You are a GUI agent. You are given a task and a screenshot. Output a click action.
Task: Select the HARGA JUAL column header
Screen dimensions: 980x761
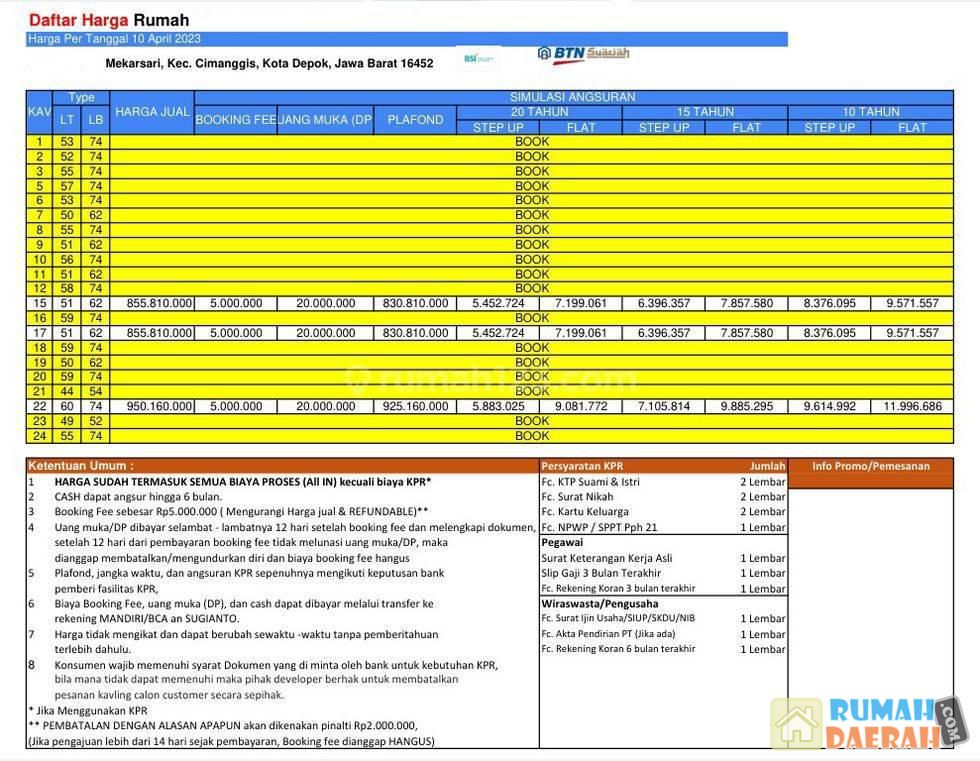point(152,112)
